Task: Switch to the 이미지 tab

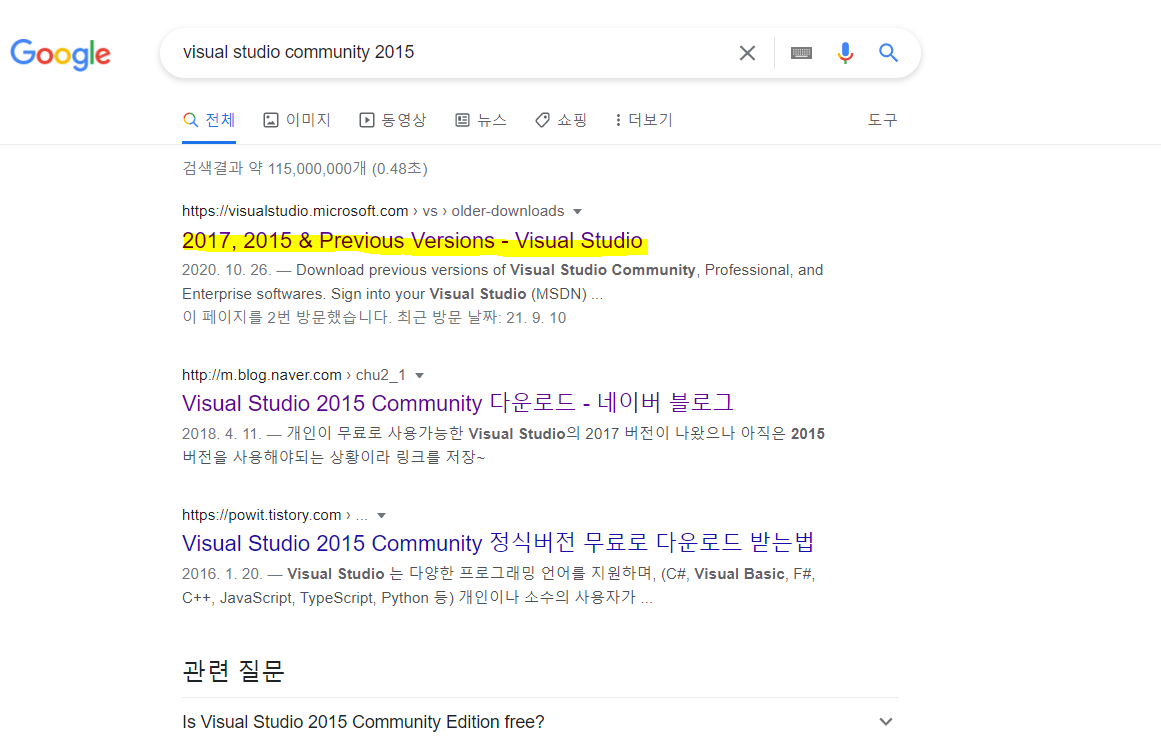Action: pos(297,120)
